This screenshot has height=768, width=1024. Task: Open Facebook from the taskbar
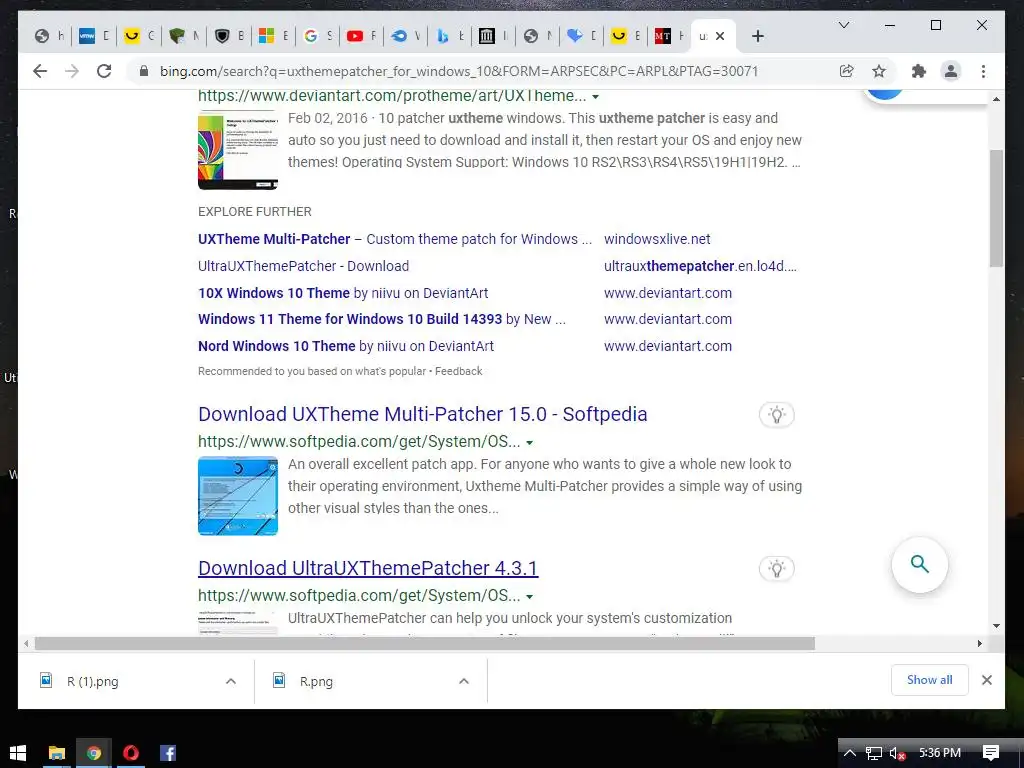[x=168, y=753]
